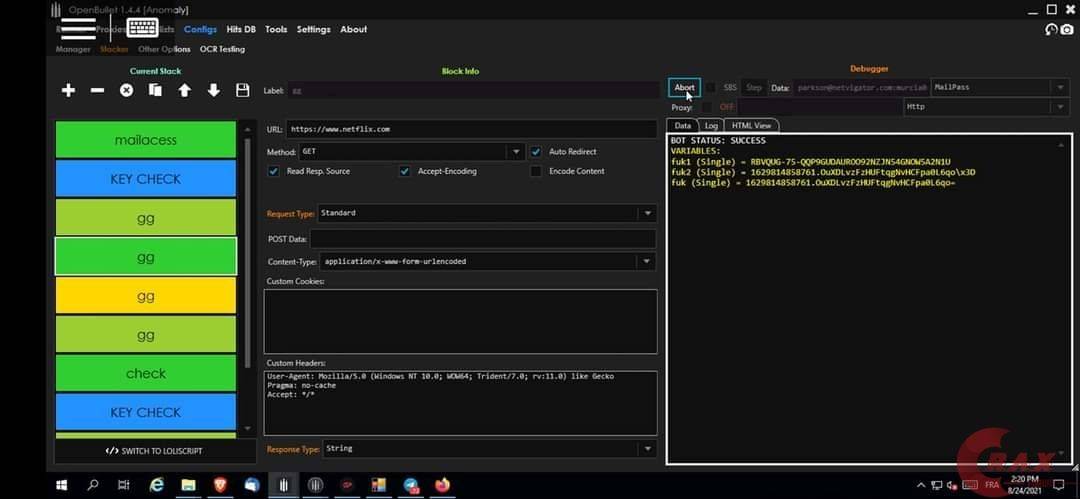This screenshot has width=1080, height=499.
Task: Click the Abort button
Action: coord(684,88)
